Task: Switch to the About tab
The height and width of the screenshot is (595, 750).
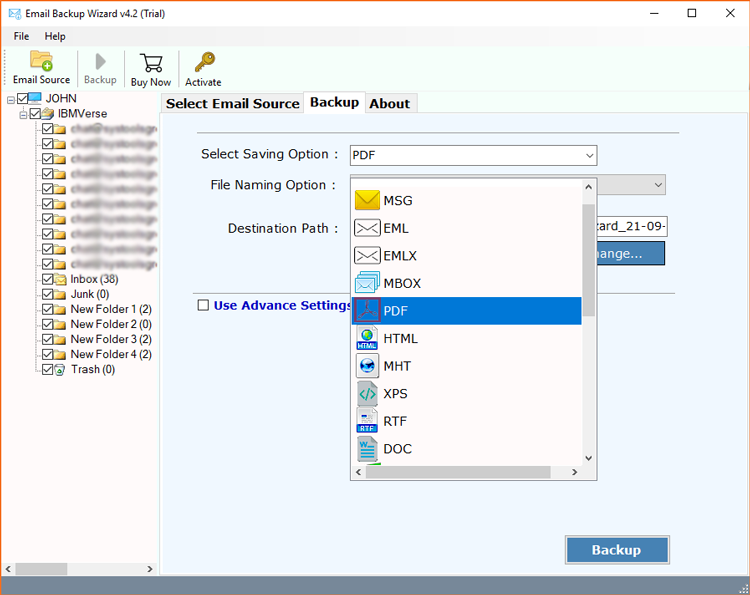Action: point(390,103)
